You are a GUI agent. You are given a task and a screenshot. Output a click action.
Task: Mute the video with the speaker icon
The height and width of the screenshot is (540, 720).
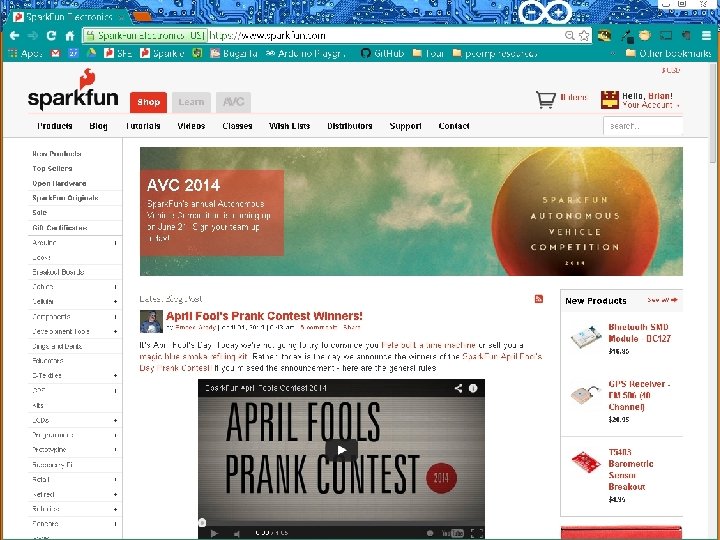(x=237, y=533)
